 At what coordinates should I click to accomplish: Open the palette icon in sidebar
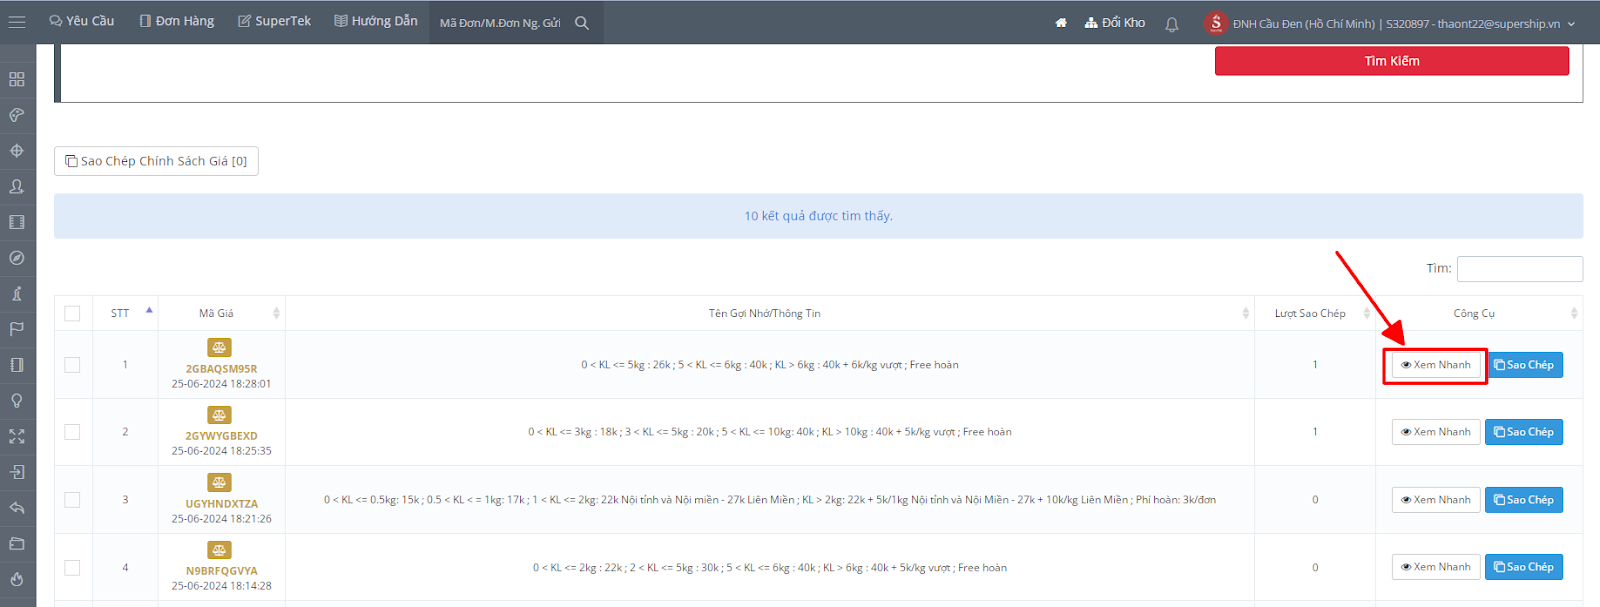pyautogui.click(x=17, y=115)
